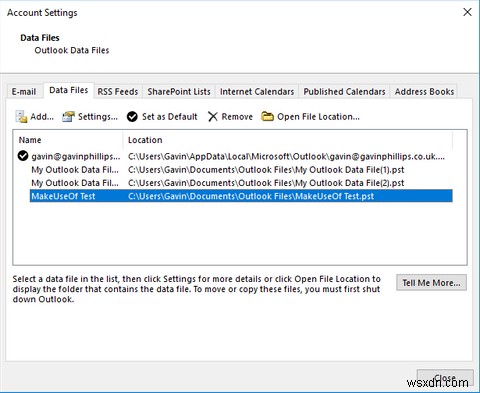Switch to the E-mail tab
Image resolution: width=480 pixels, height=393 pixels.
click(x=24, y=91)
